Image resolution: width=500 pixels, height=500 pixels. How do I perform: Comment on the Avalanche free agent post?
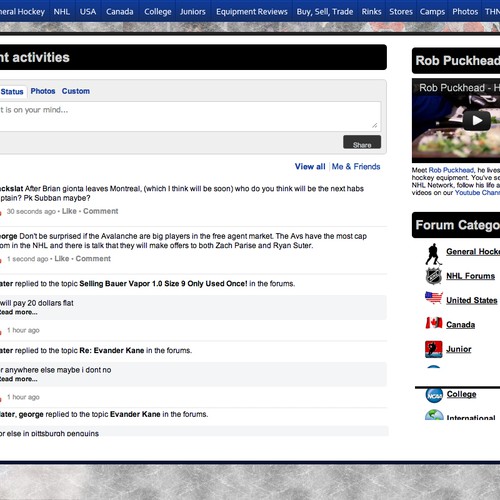click(x=93, y=259)
